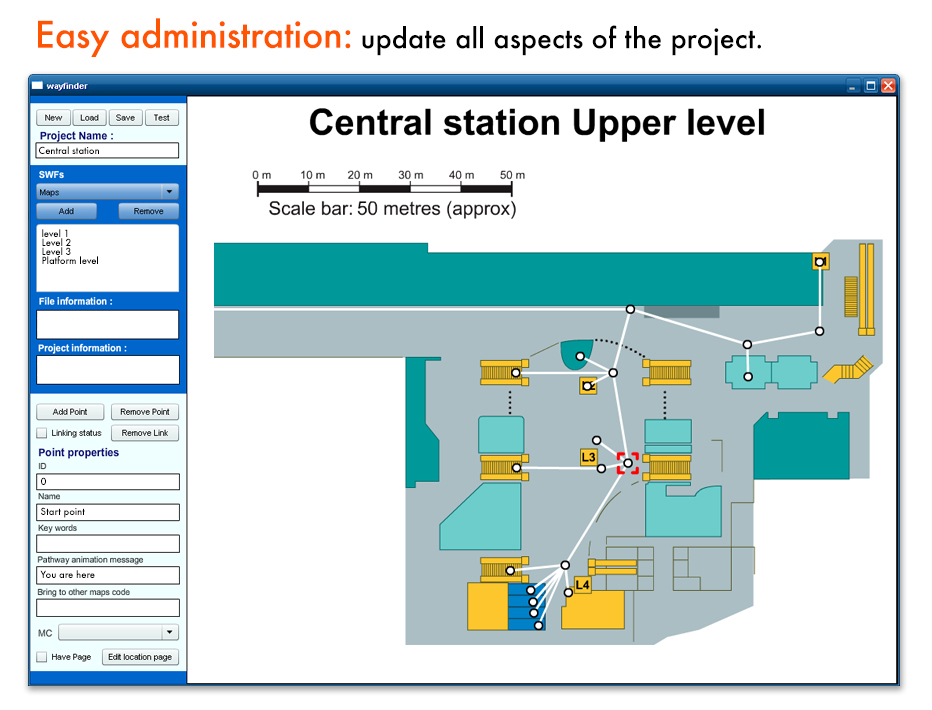The width and height of the screenshot is (932, 710).
Task: Click the Remove Link button
Action: tap(145, 433)
